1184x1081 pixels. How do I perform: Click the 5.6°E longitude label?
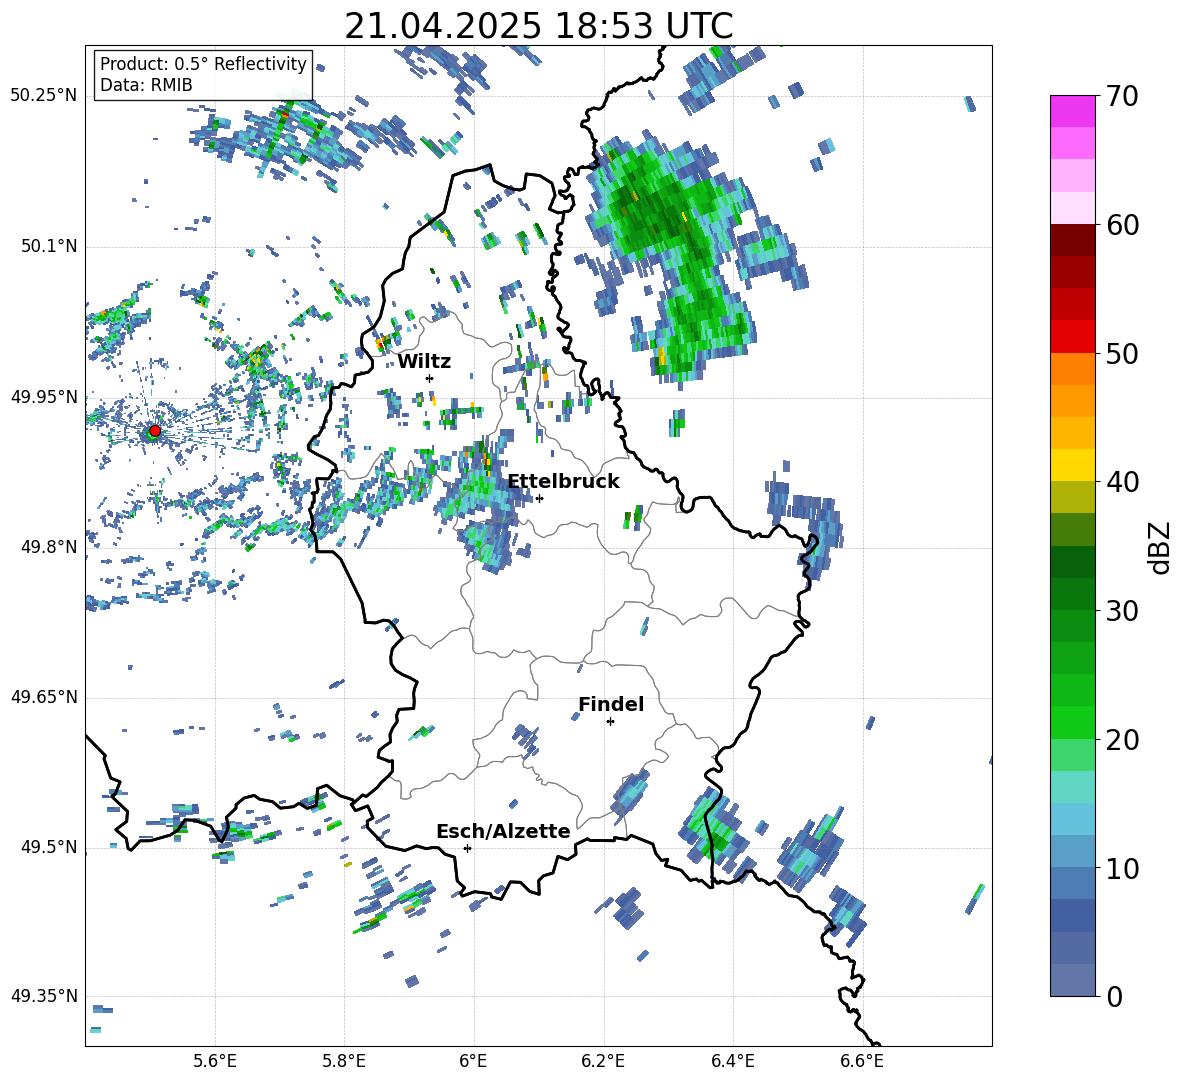click(215, 1061)
